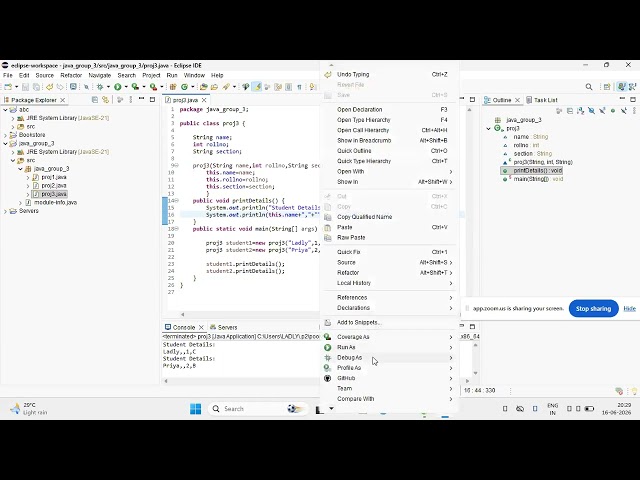Click the ENG IN language indicator
Screen dimensions: 640x480
tap(553, 409)
